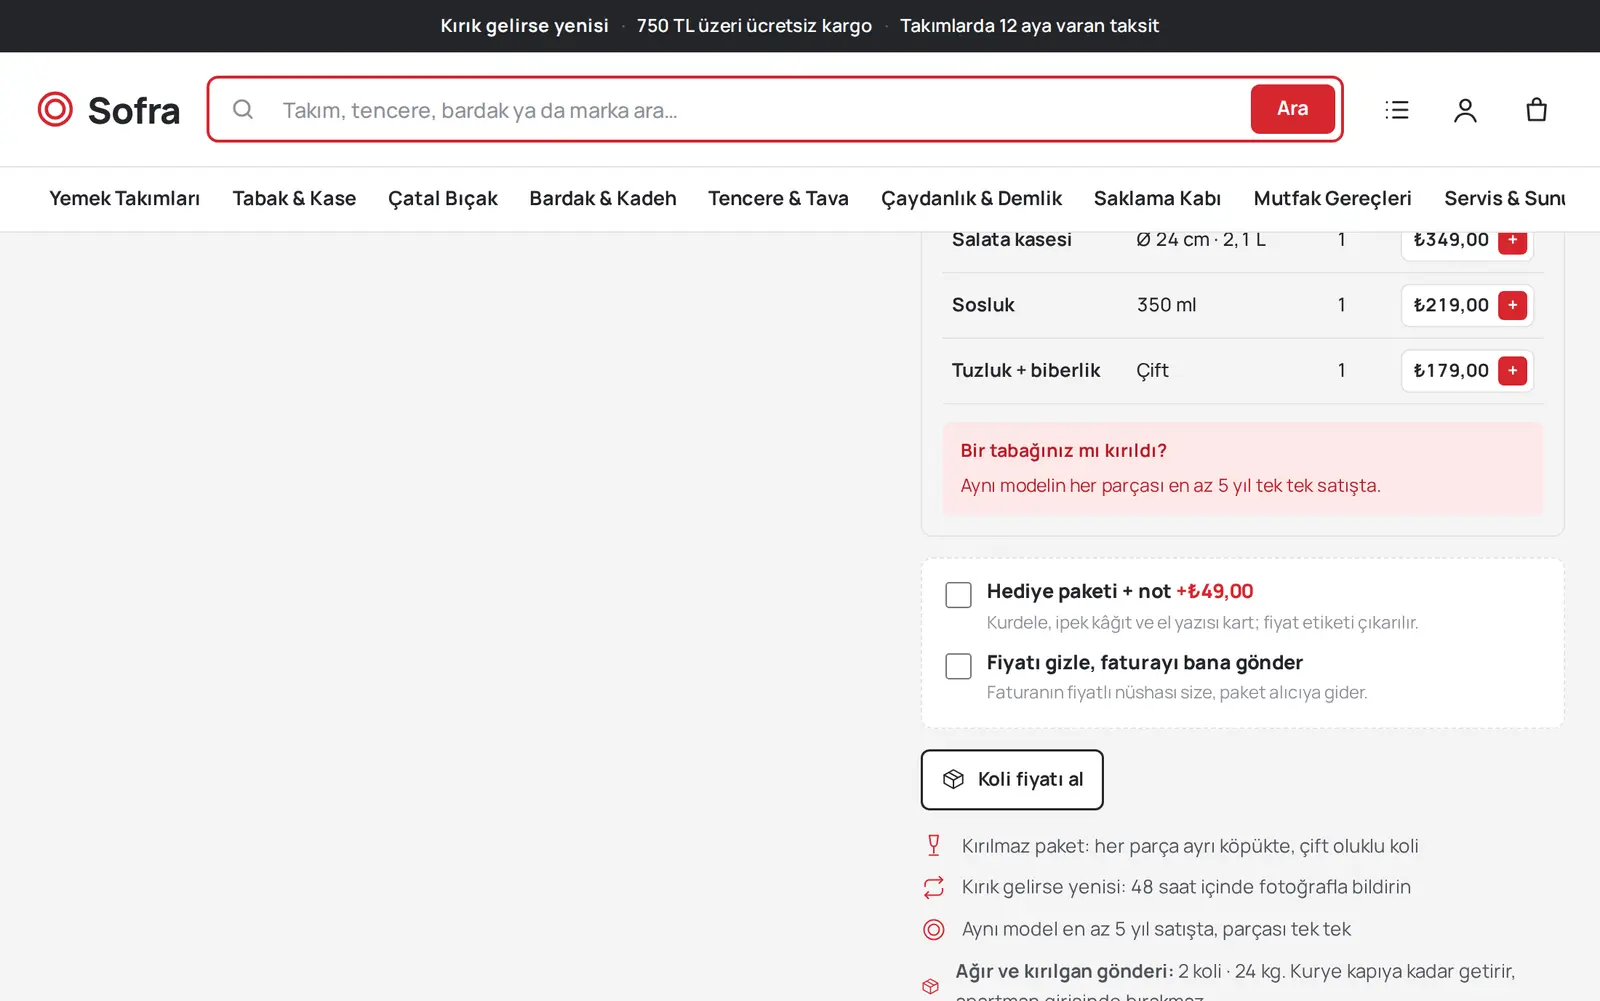Click the Sofra logo

[108, 110]
